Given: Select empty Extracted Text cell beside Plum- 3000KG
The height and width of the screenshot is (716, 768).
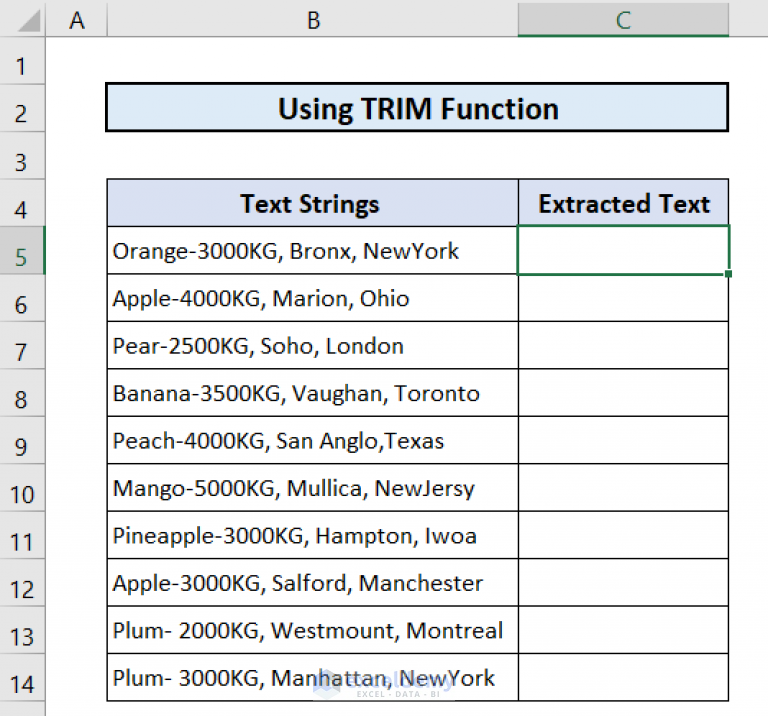Looking at the screenshot, I should coord(624,678).
